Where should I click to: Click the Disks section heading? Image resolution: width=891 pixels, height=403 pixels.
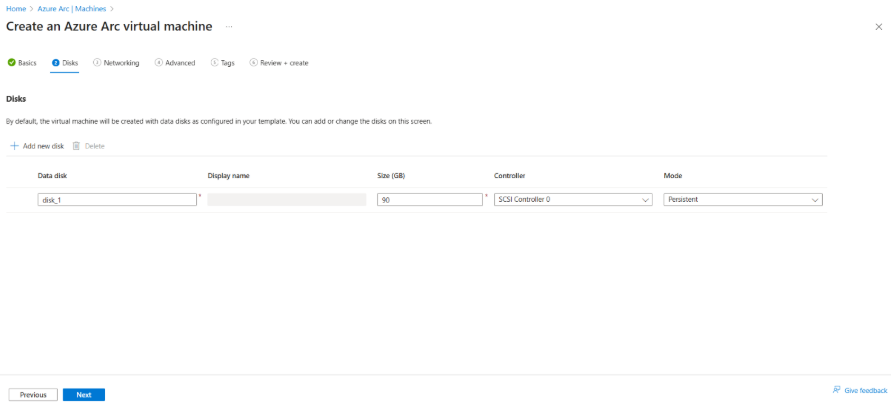(x=16, y=99)
